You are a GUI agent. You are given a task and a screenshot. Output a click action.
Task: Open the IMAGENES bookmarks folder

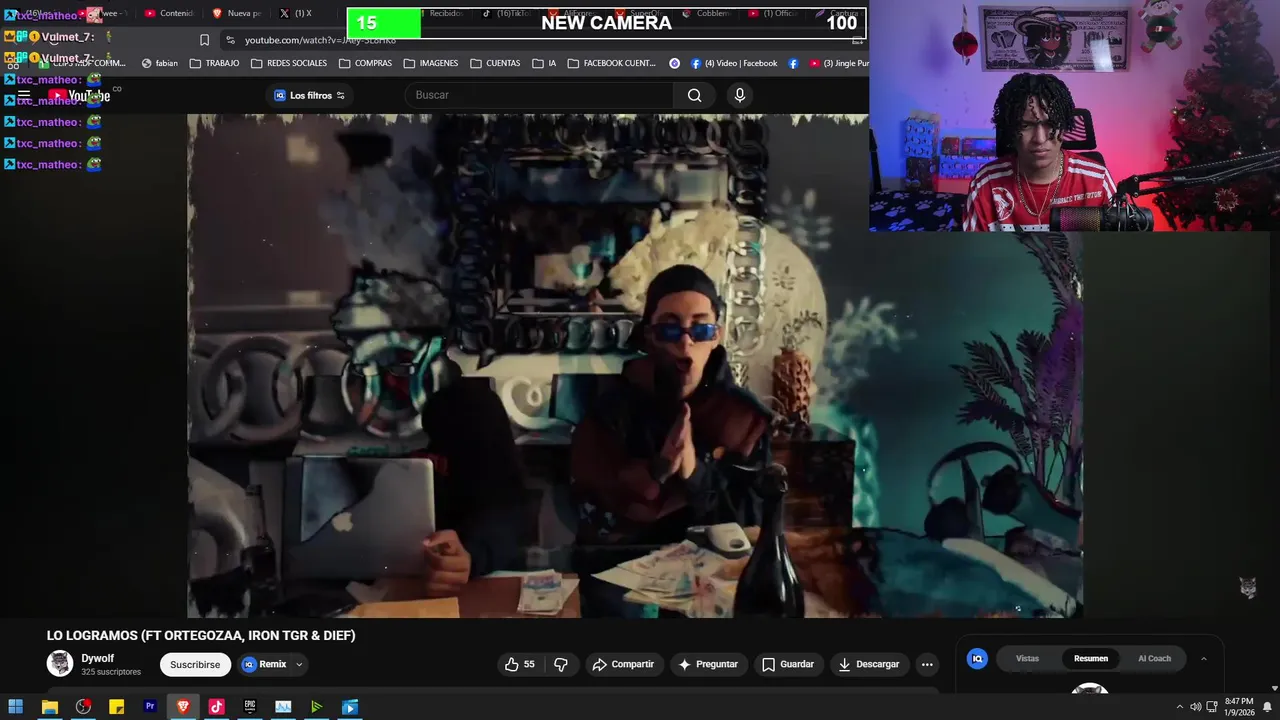[x=431, y=63]
